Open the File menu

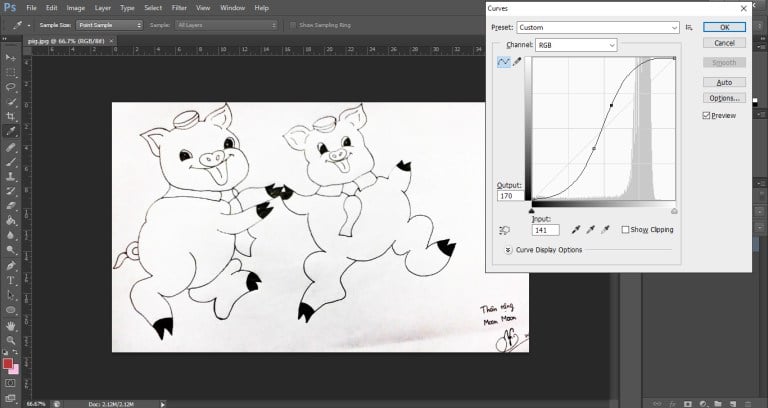(x=31, y=8)
